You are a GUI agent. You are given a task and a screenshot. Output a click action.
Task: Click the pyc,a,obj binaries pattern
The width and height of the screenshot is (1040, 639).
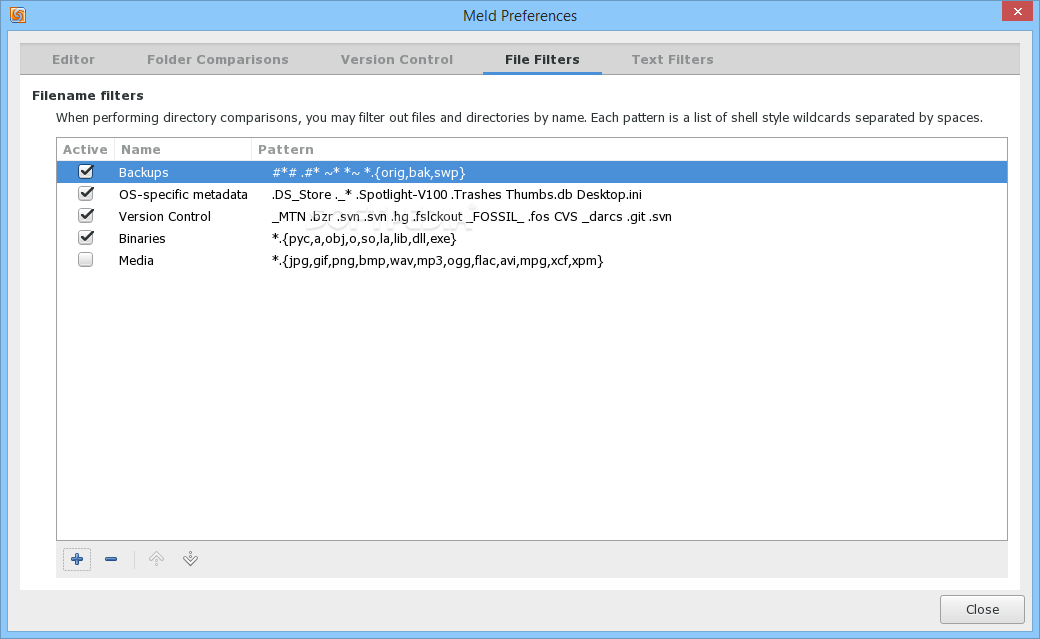click(x=364, y=238)
